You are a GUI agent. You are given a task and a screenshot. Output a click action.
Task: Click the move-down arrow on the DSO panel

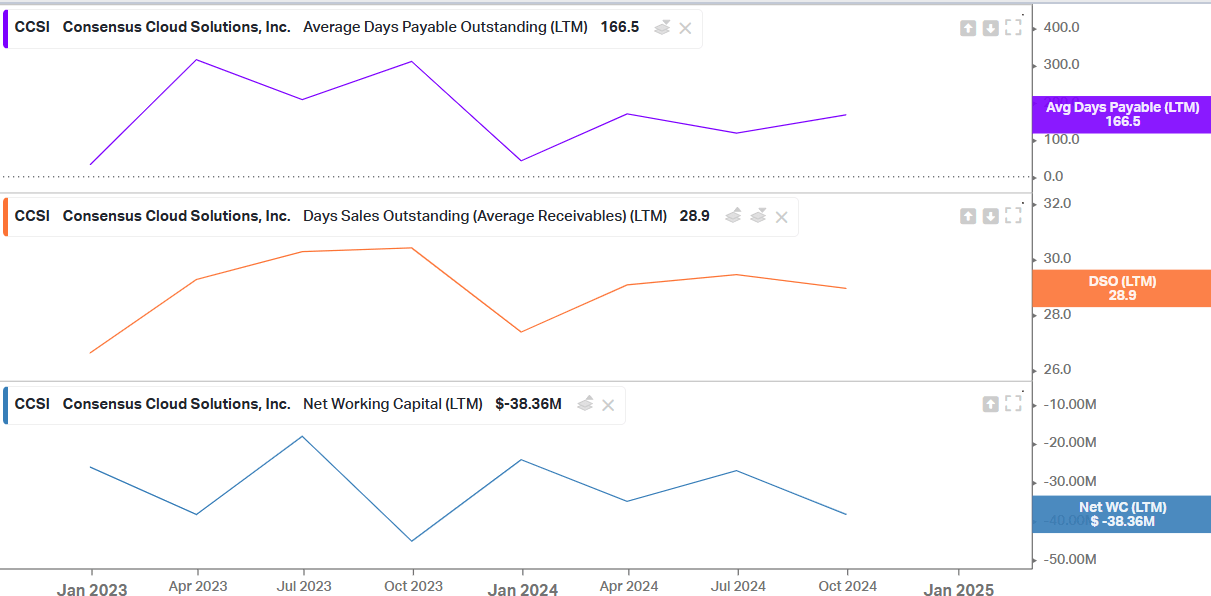pos(989,216)
